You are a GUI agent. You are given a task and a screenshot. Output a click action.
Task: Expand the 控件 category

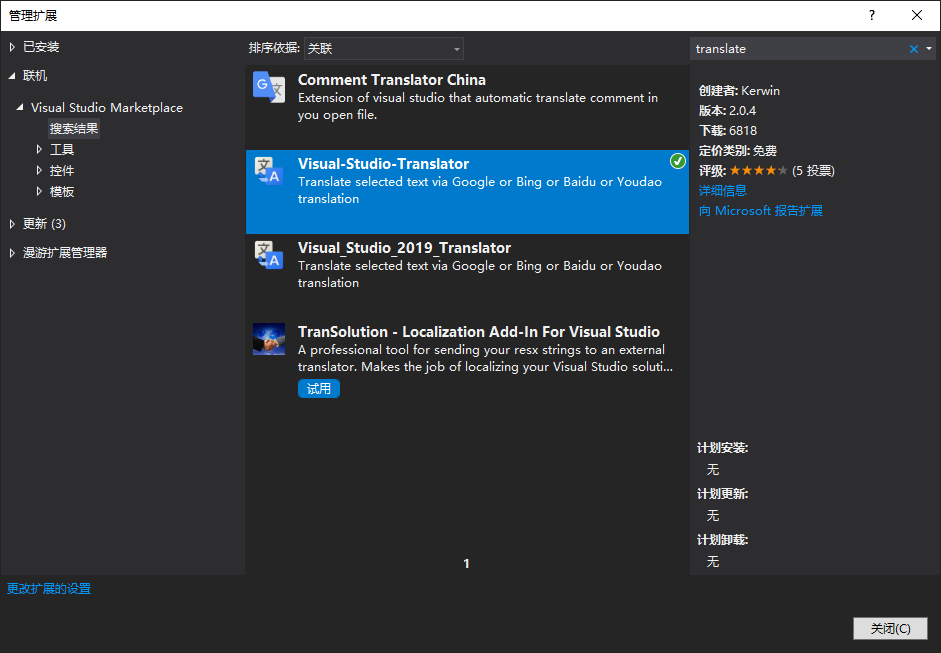[40, 170]
